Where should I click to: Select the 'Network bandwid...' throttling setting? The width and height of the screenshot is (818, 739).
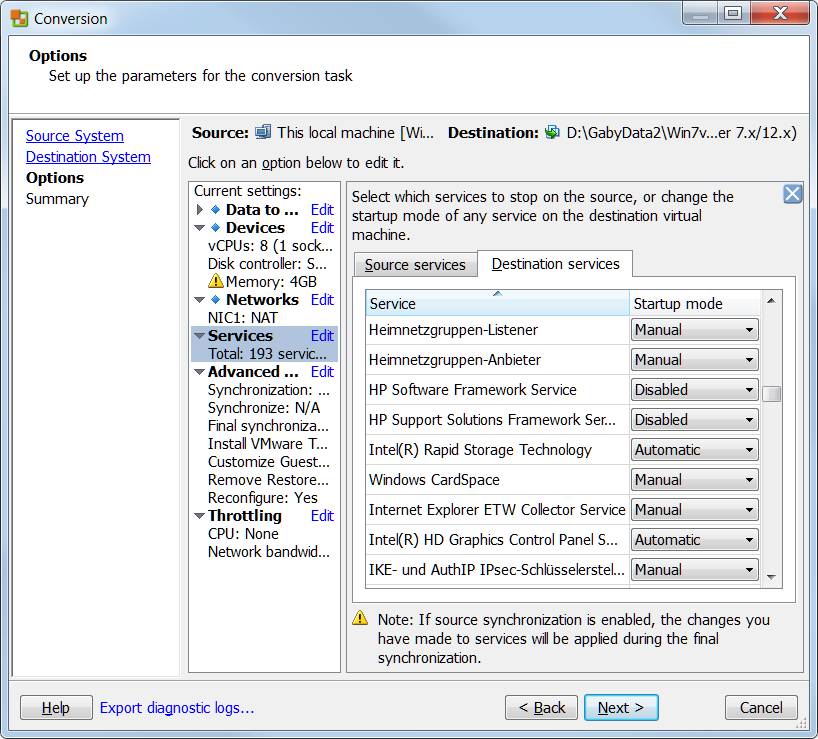[x=269, y=551]
